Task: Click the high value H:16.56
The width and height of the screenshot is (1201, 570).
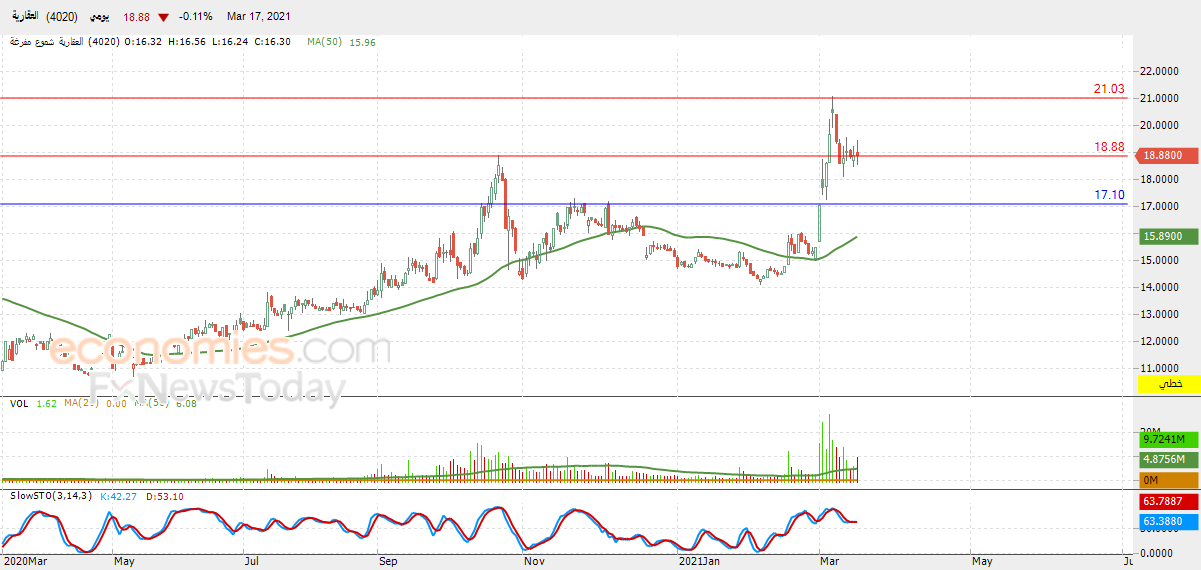Action: coord(187,42)
